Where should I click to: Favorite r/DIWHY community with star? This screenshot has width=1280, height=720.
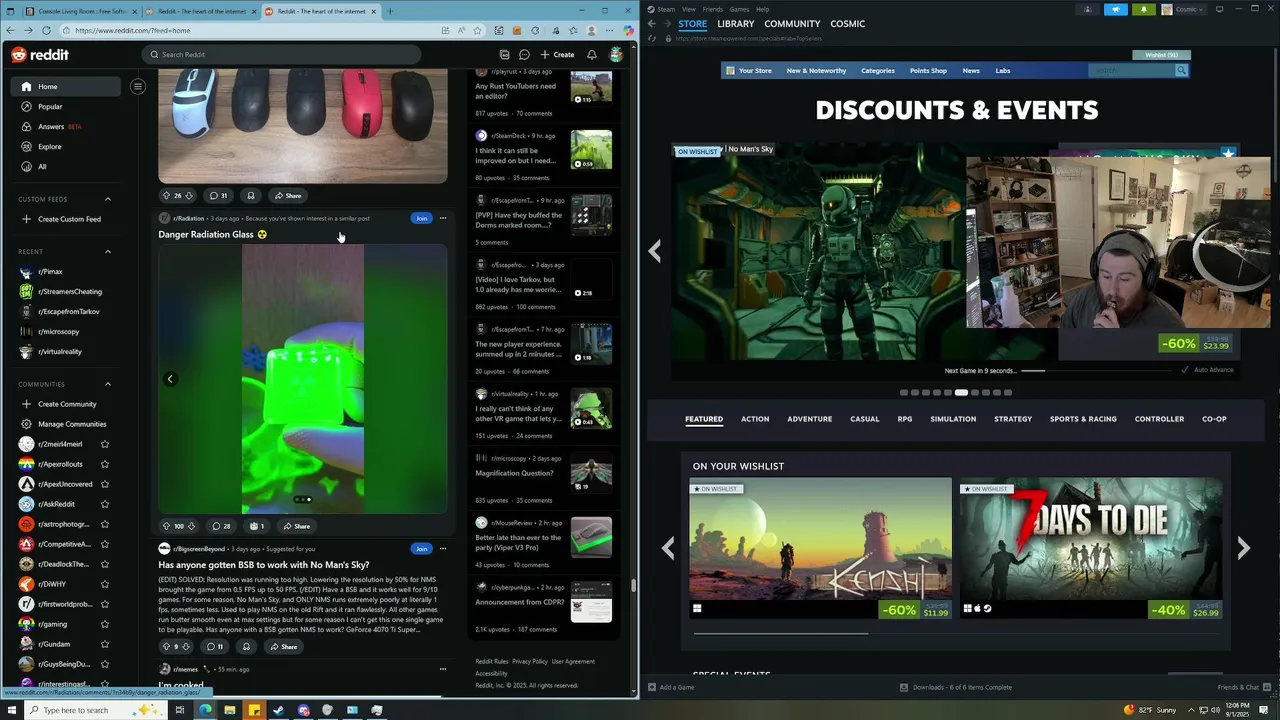[x=104, y=584]
